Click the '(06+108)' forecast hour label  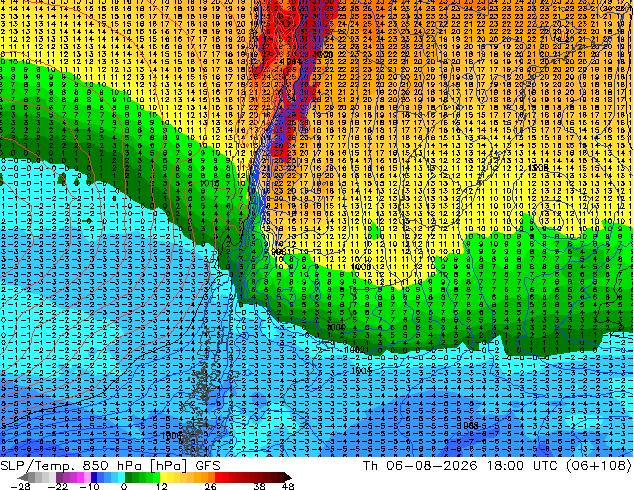599,466
